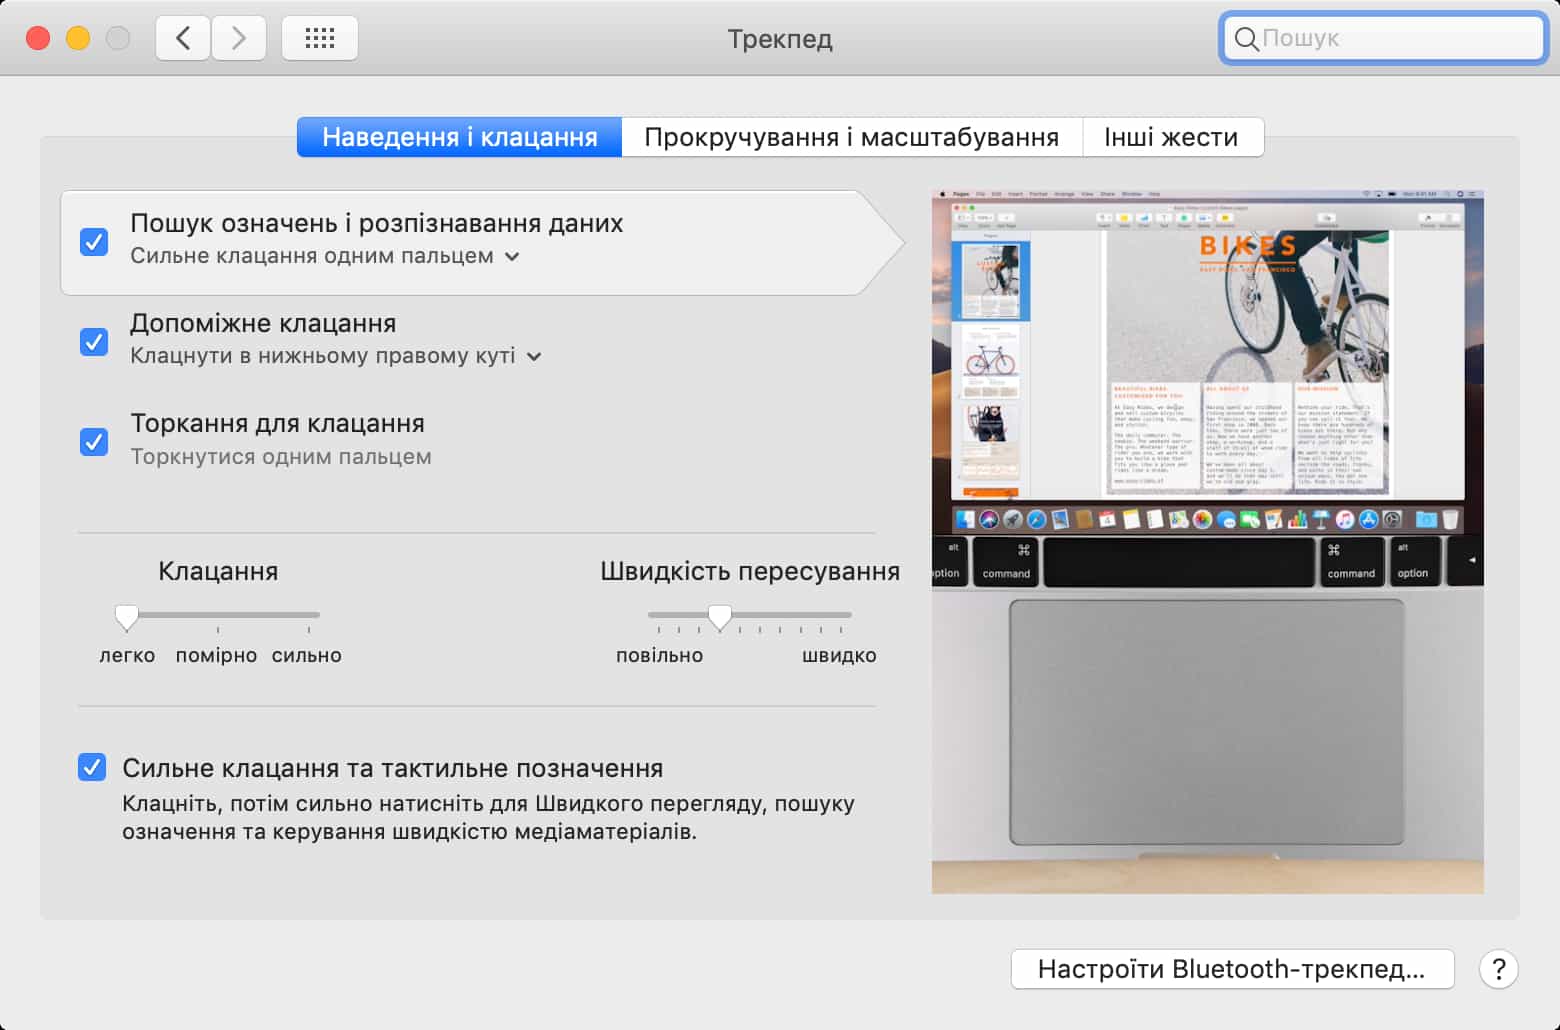The width and height of the screenshot is (1560, 1030).
Task: Click the "повільно" slider label
Action: (x=660, y=656)
